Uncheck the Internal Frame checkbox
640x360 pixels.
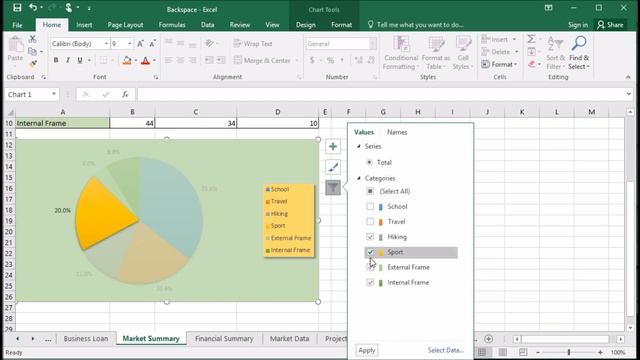[370, 282]
